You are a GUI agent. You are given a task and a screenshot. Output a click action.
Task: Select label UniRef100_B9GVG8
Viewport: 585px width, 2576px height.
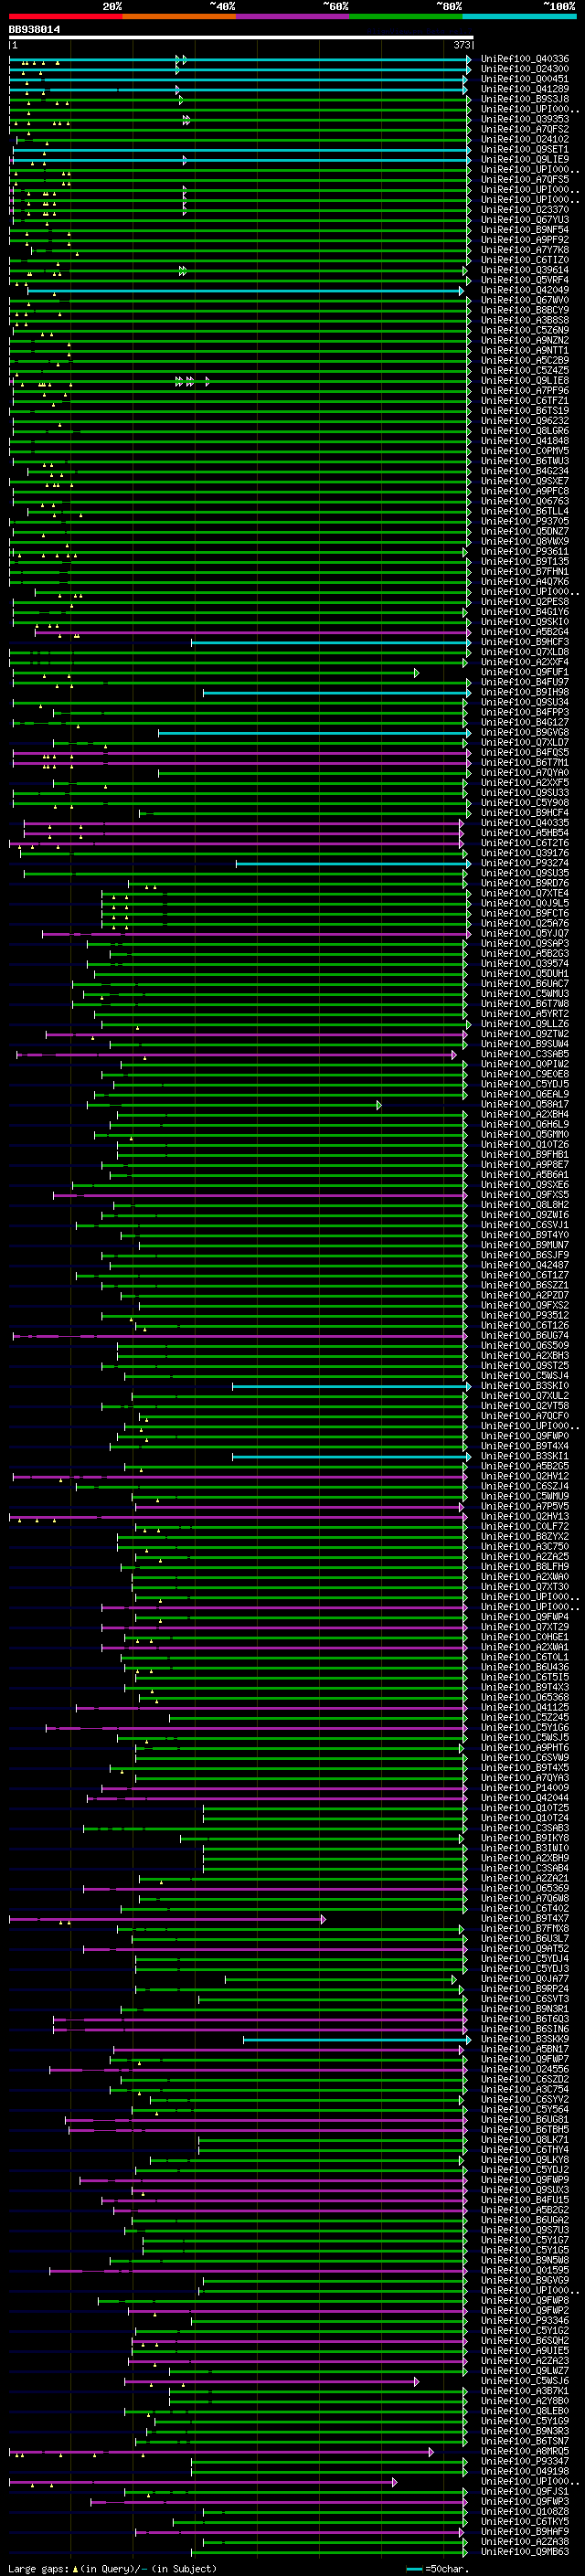(x=525, y=732)
